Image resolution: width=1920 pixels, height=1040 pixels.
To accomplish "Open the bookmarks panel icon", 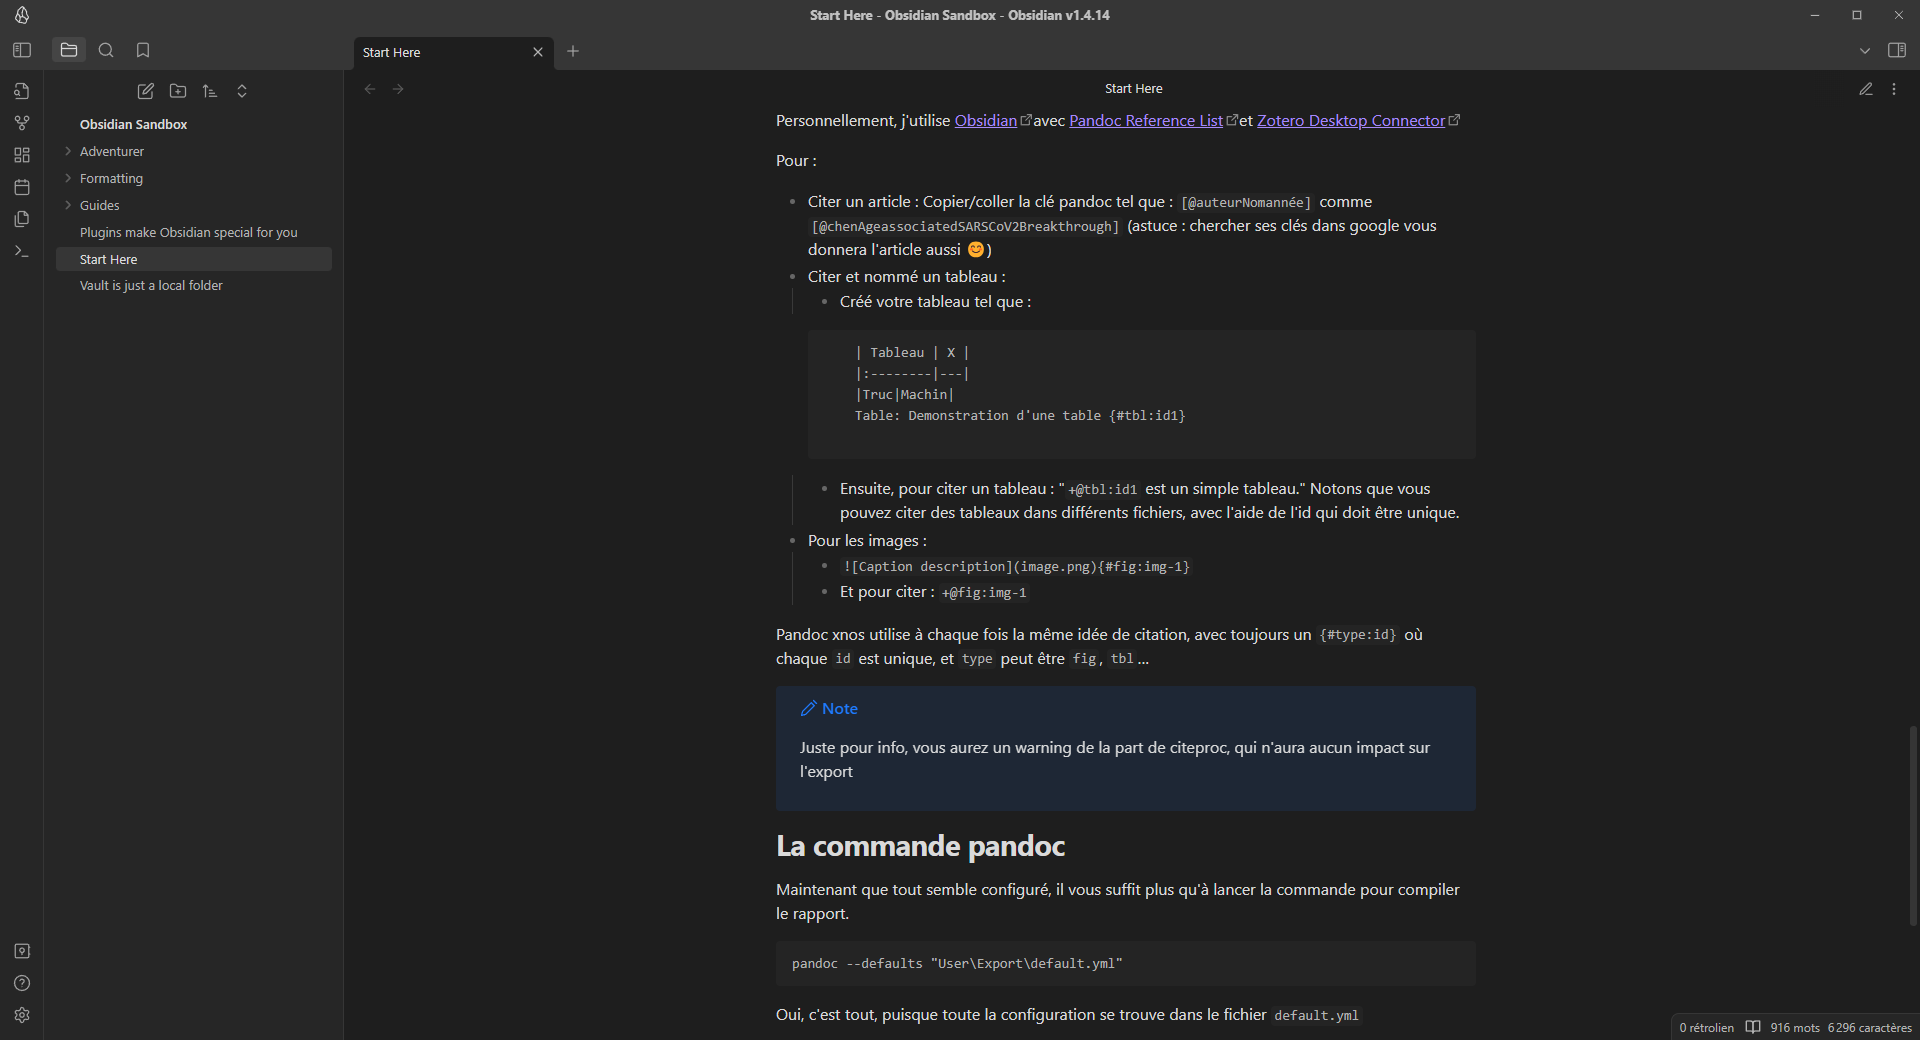I will point(142,50).
